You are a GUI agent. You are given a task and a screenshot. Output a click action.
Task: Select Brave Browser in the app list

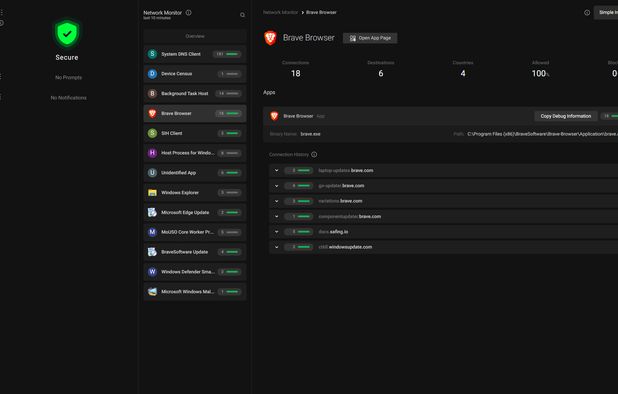(x=195, y=113)
